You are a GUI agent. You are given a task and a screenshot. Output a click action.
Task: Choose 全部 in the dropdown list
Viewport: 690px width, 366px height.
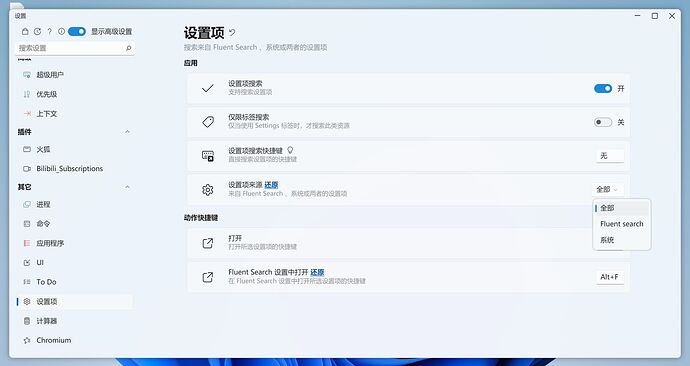(622, 208)
